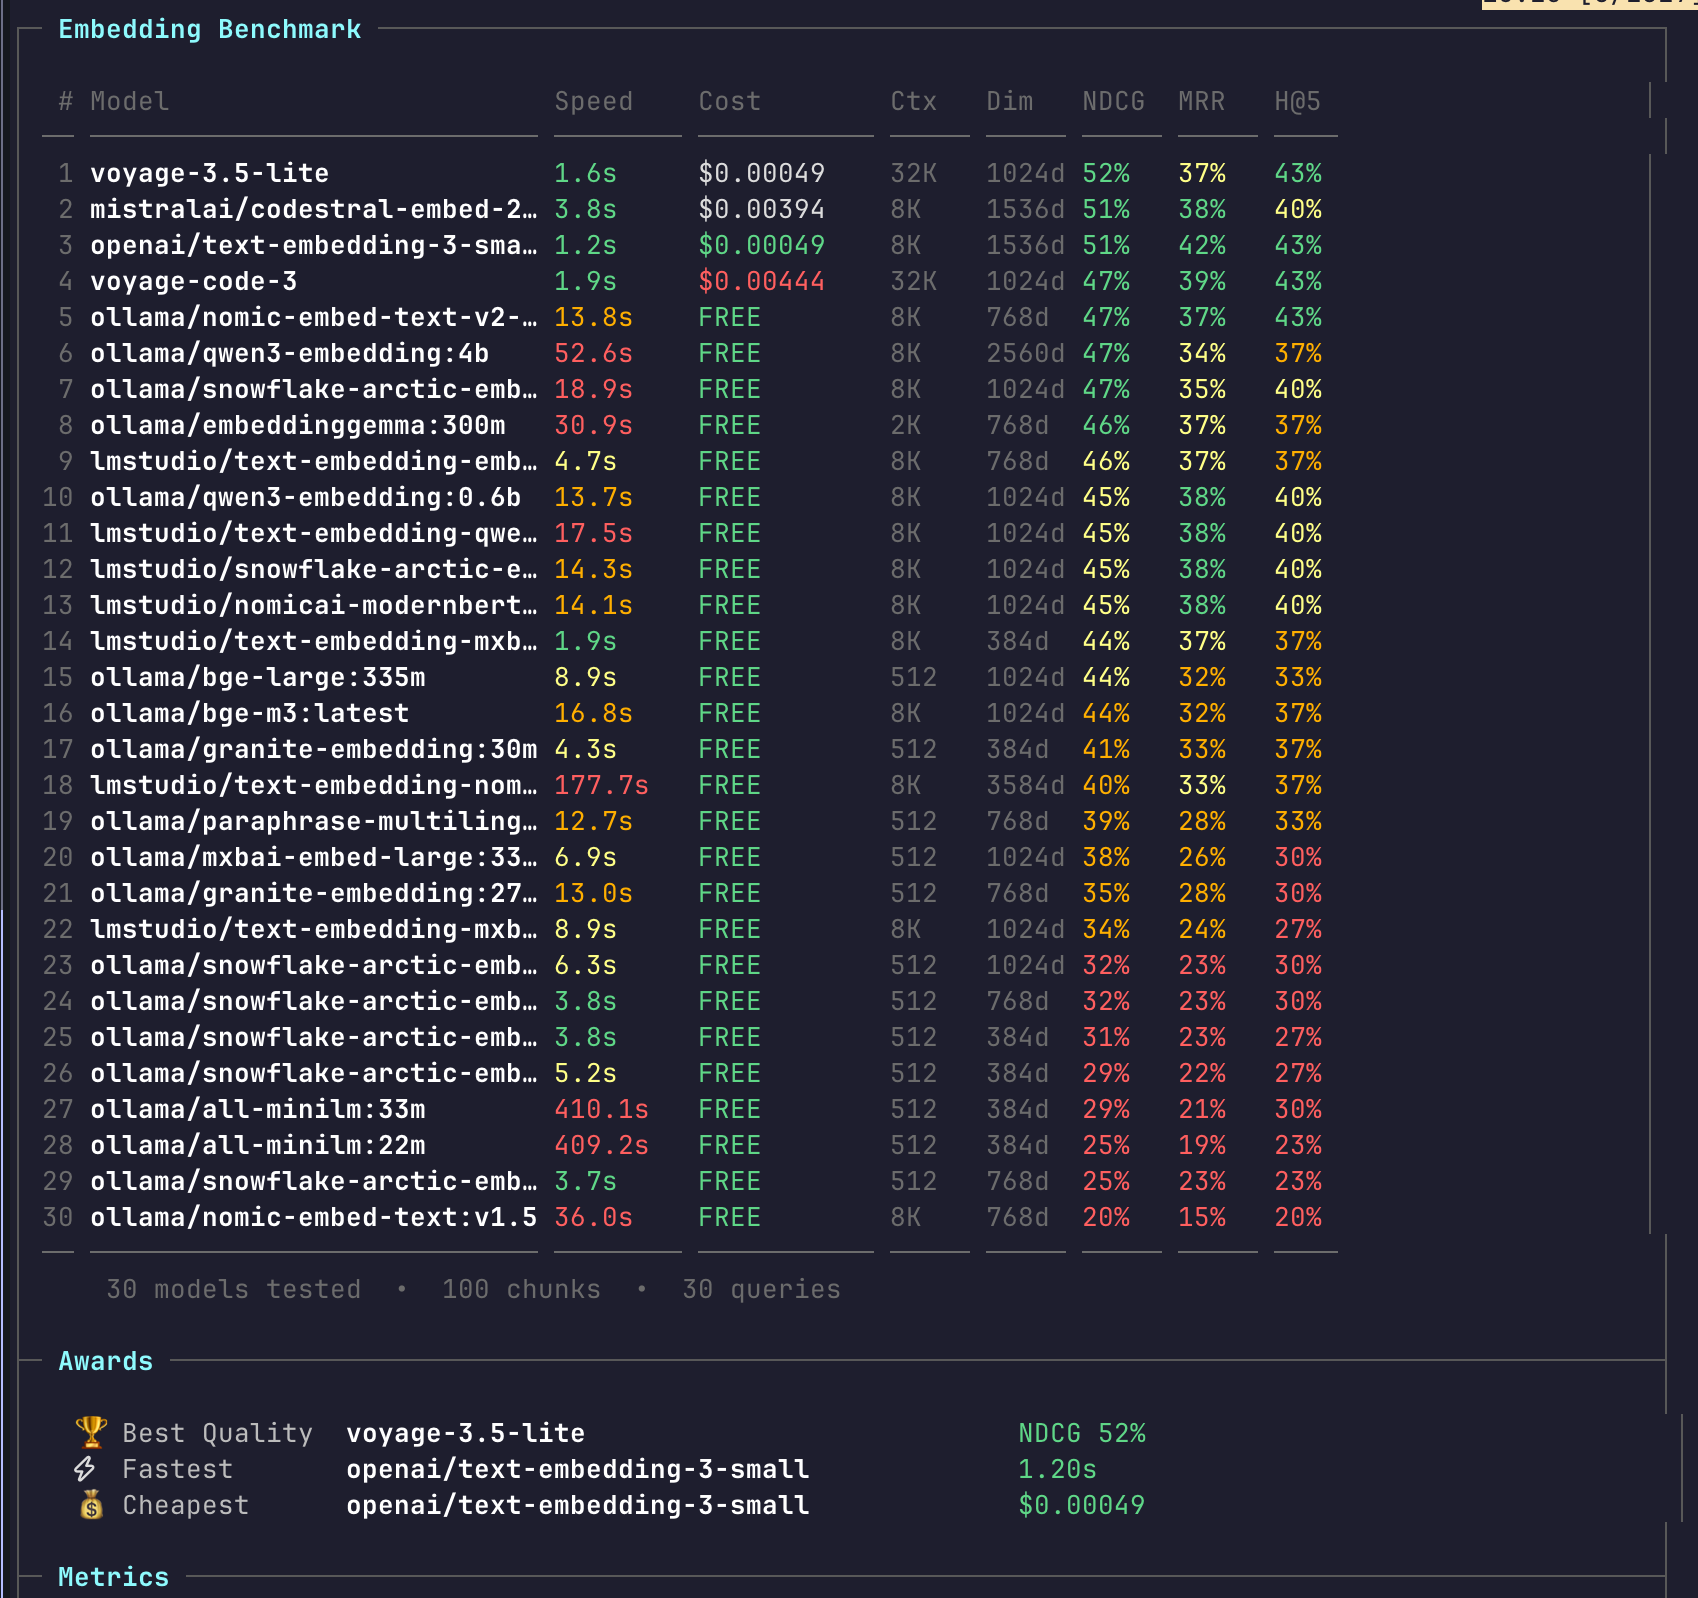Click the $0.00049 Cheapest award value
This screenshot has height=1598, width=1698.
tap(1082, 1505)
